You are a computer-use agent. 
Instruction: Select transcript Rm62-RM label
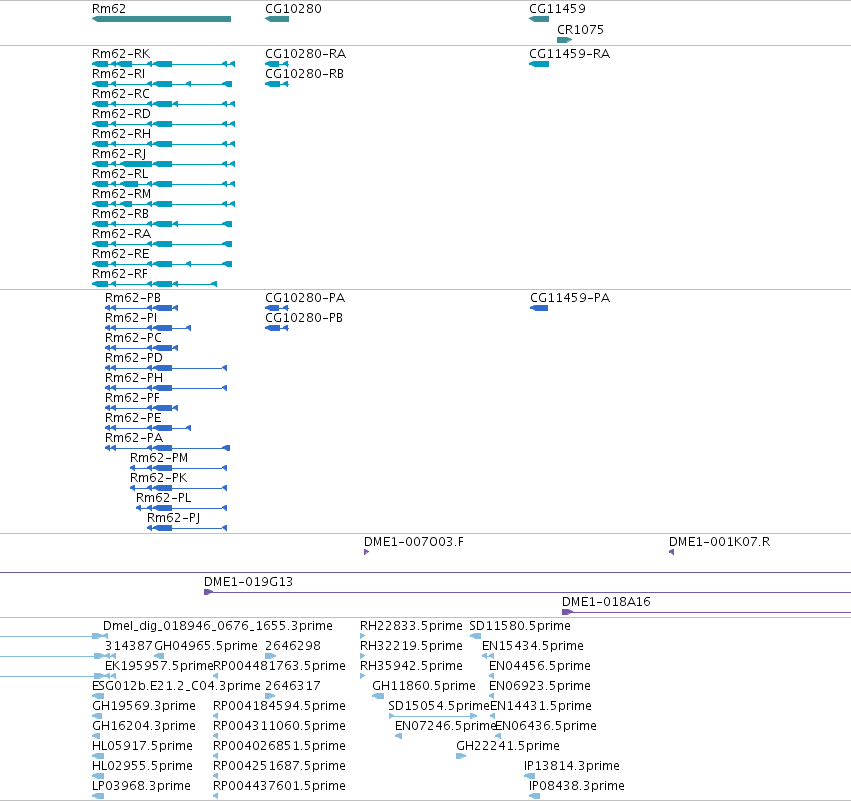point(122,194)
